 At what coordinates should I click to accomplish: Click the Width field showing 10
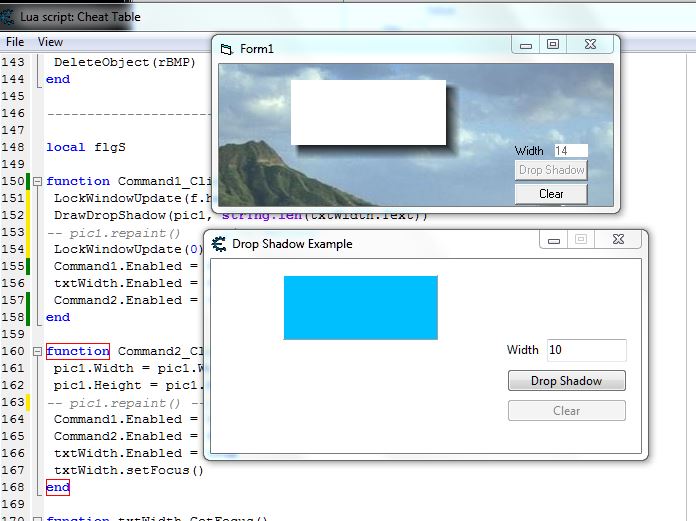coord(586,350)
